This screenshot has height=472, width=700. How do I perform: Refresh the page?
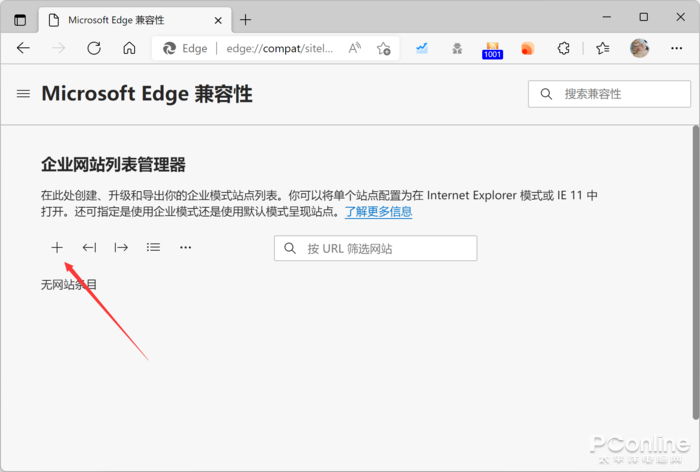click(94, 48)
